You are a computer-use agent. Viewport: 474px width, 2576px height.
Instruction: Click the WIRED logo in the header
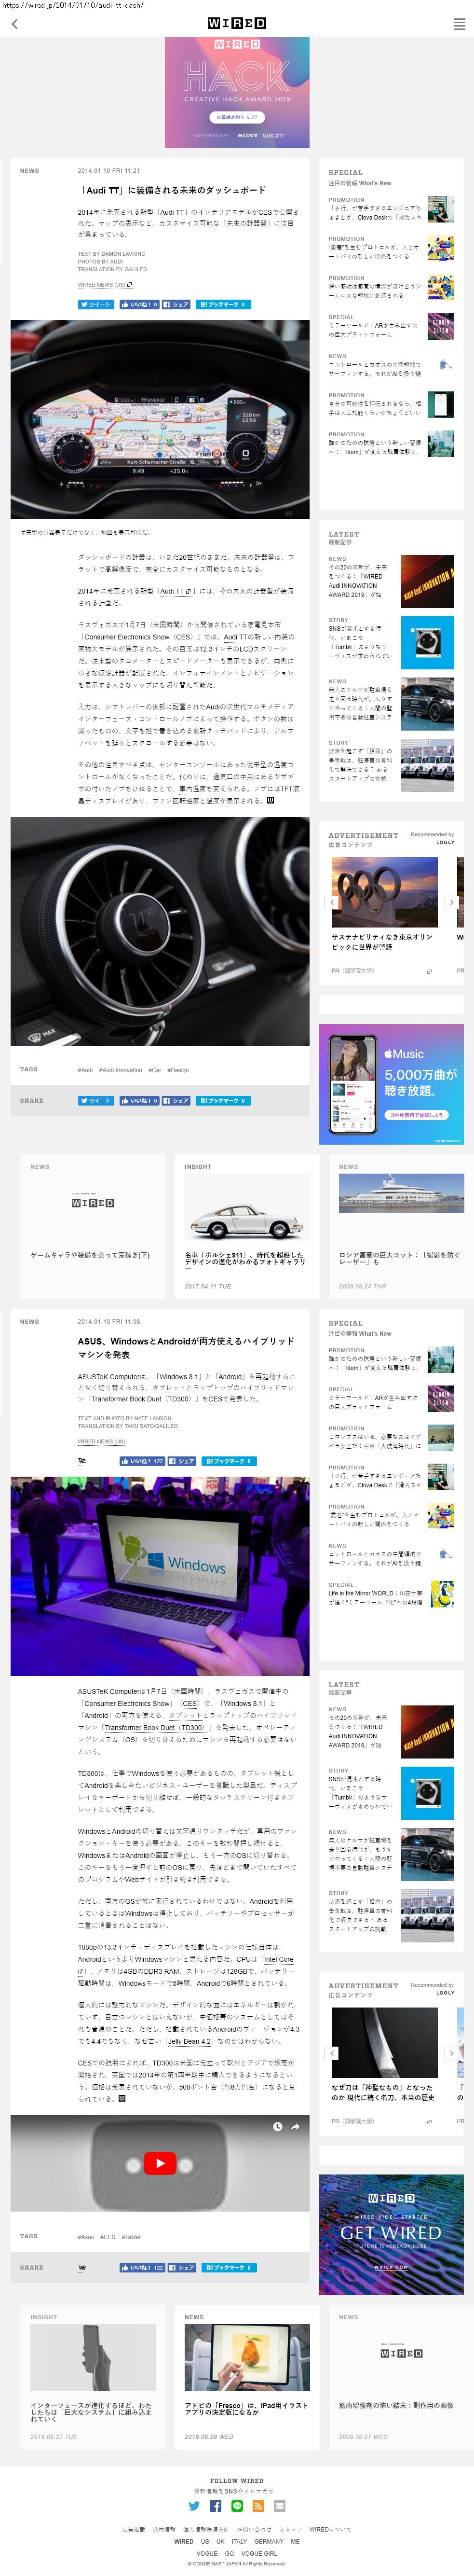[x=237, y=23]
